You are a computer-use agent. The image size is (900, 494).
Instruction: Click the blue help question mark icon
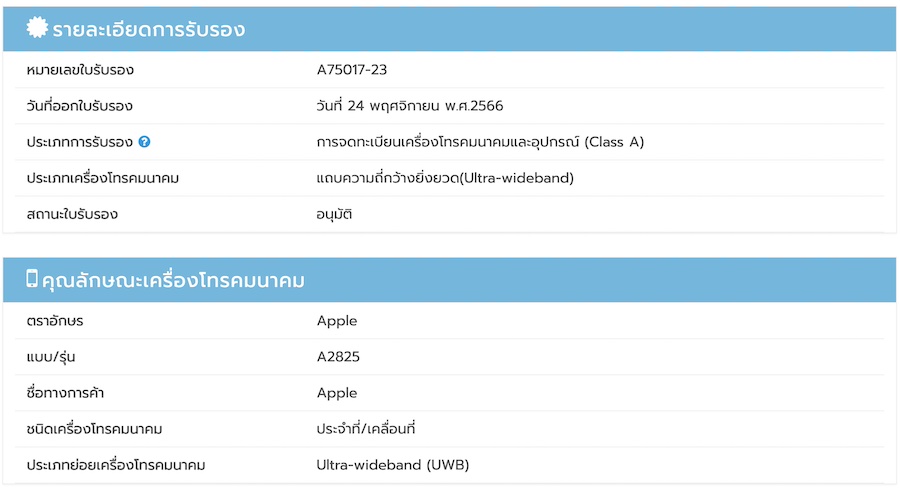145,142
